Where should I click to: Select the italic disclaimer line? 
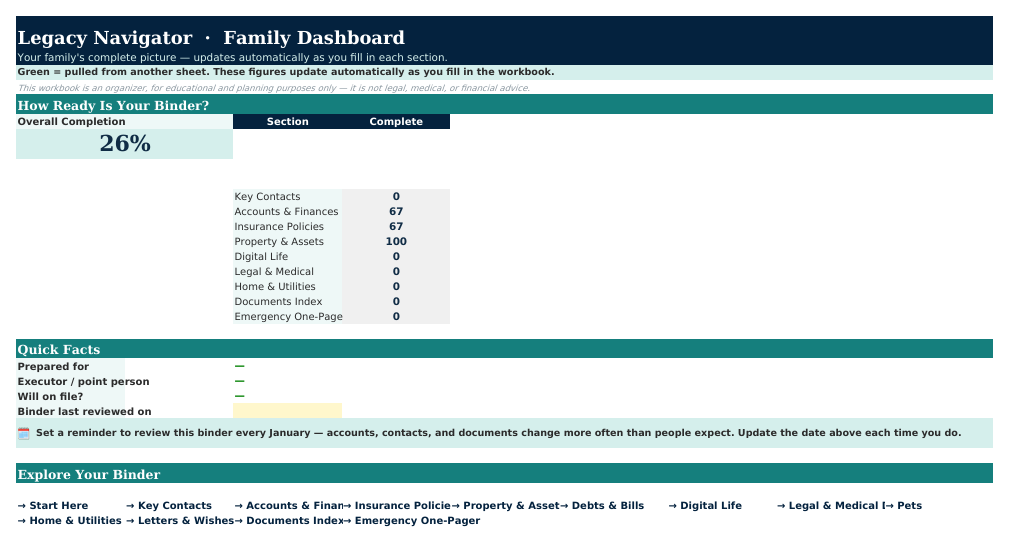273,88
